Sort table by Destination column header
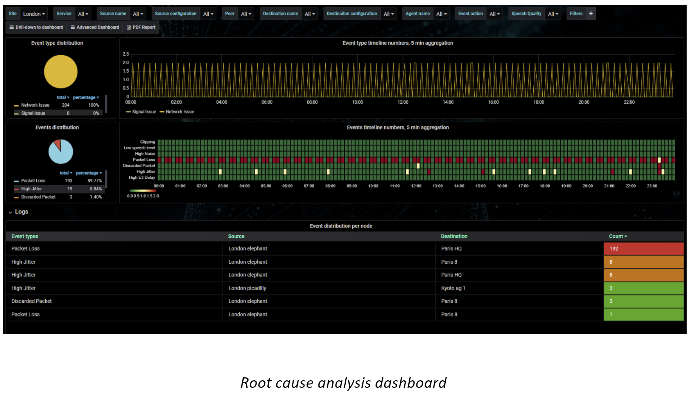This screenshot has height=395, width=690. pos(454,236)
